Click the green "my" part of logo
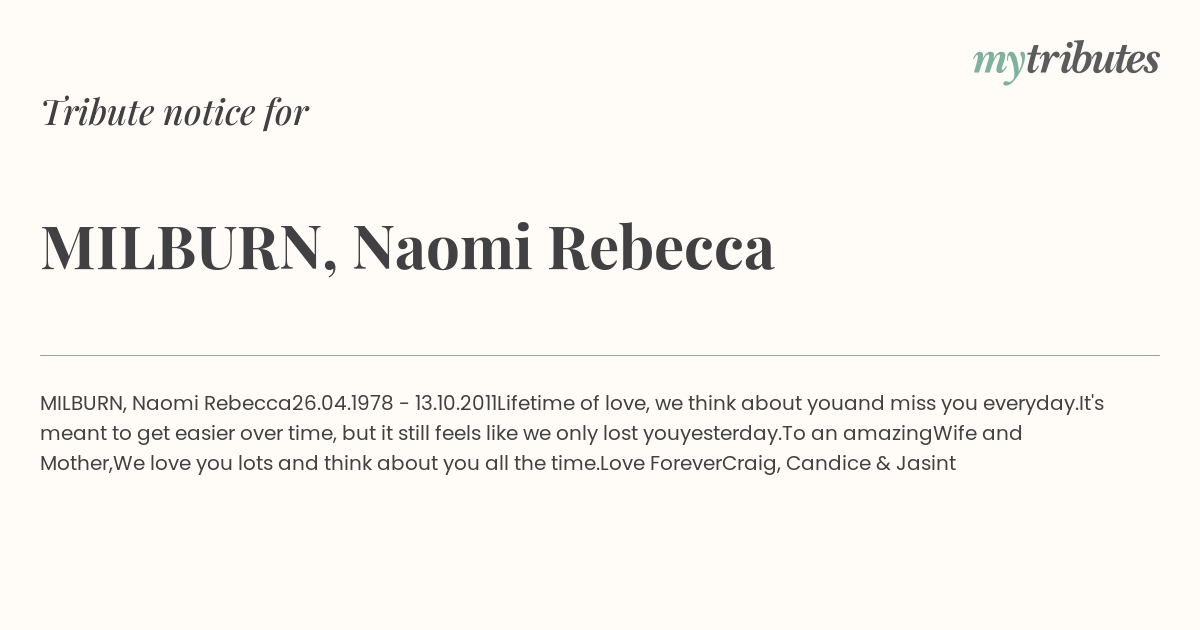Viewport: 1200px width, 630px height. (x=999, y=64)
